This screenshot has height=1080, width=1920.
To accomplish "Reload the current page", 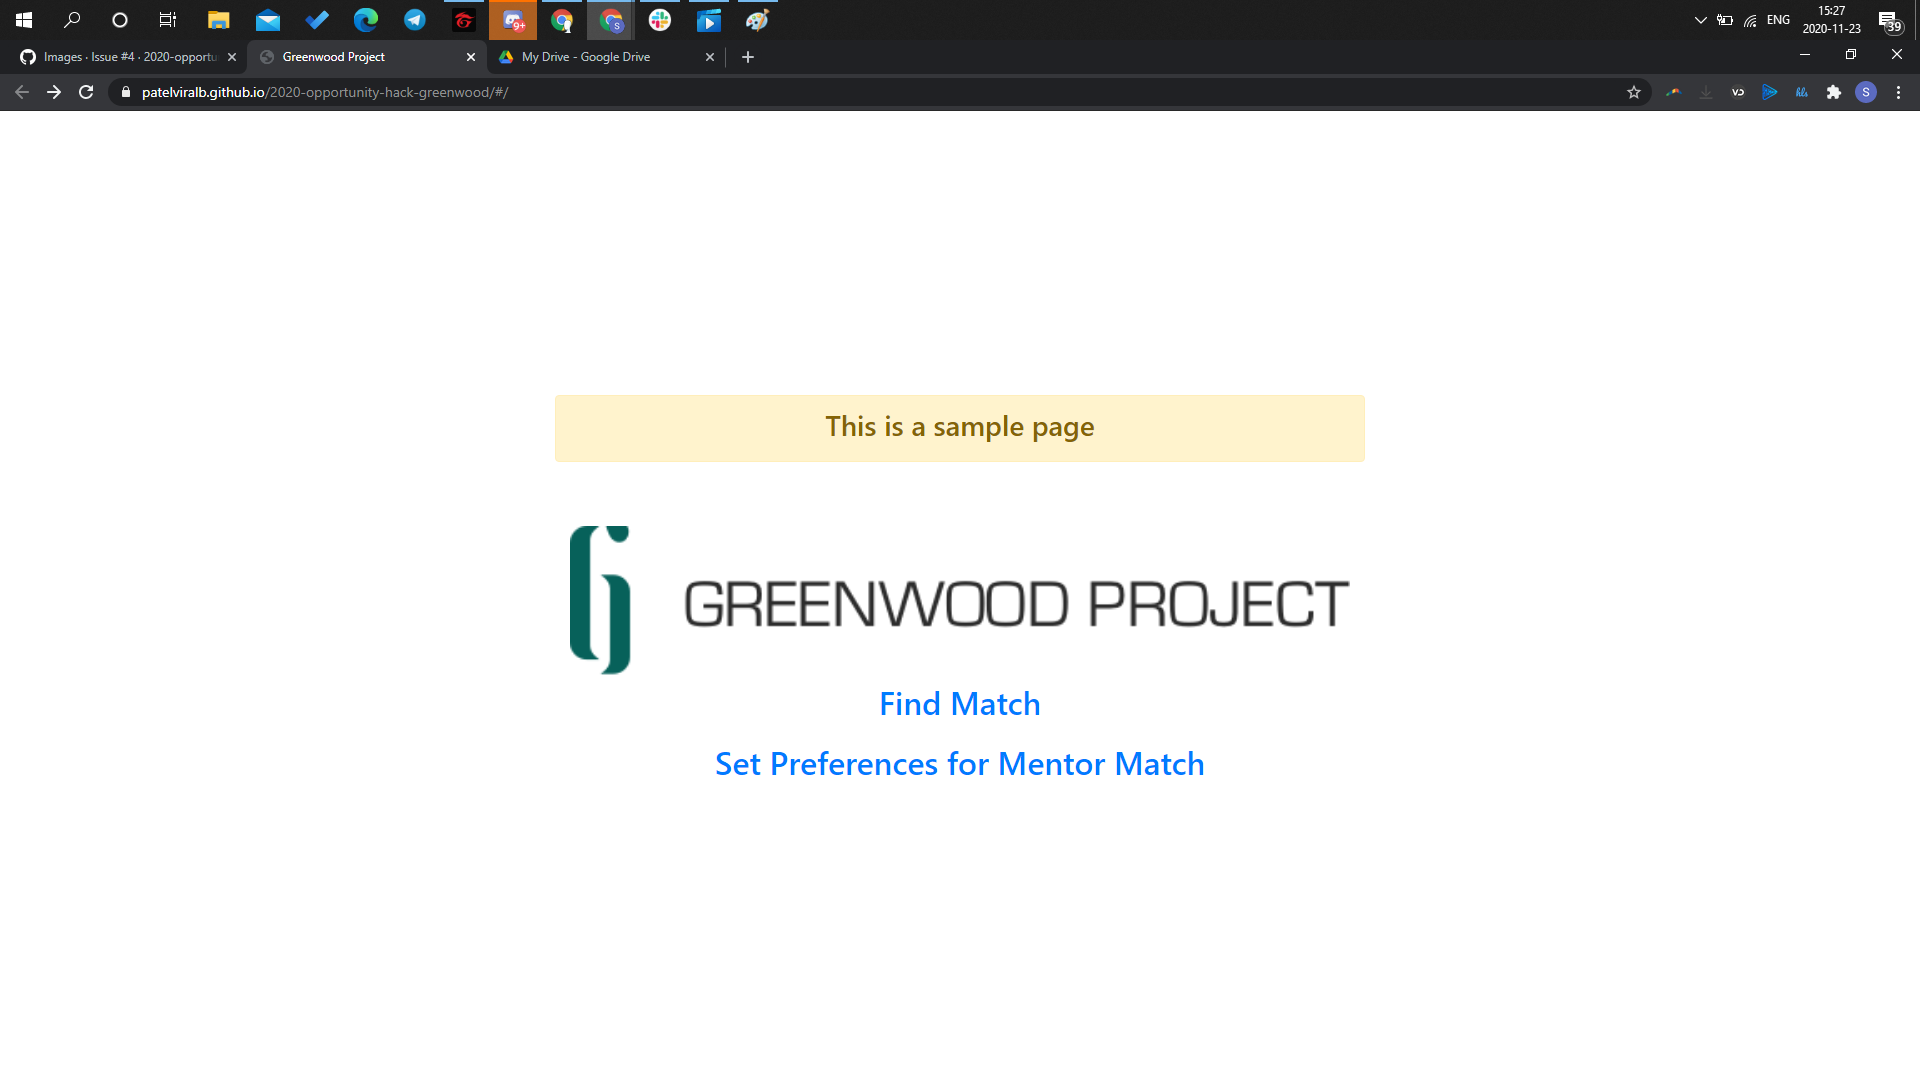I will click(x=86, y=92).
